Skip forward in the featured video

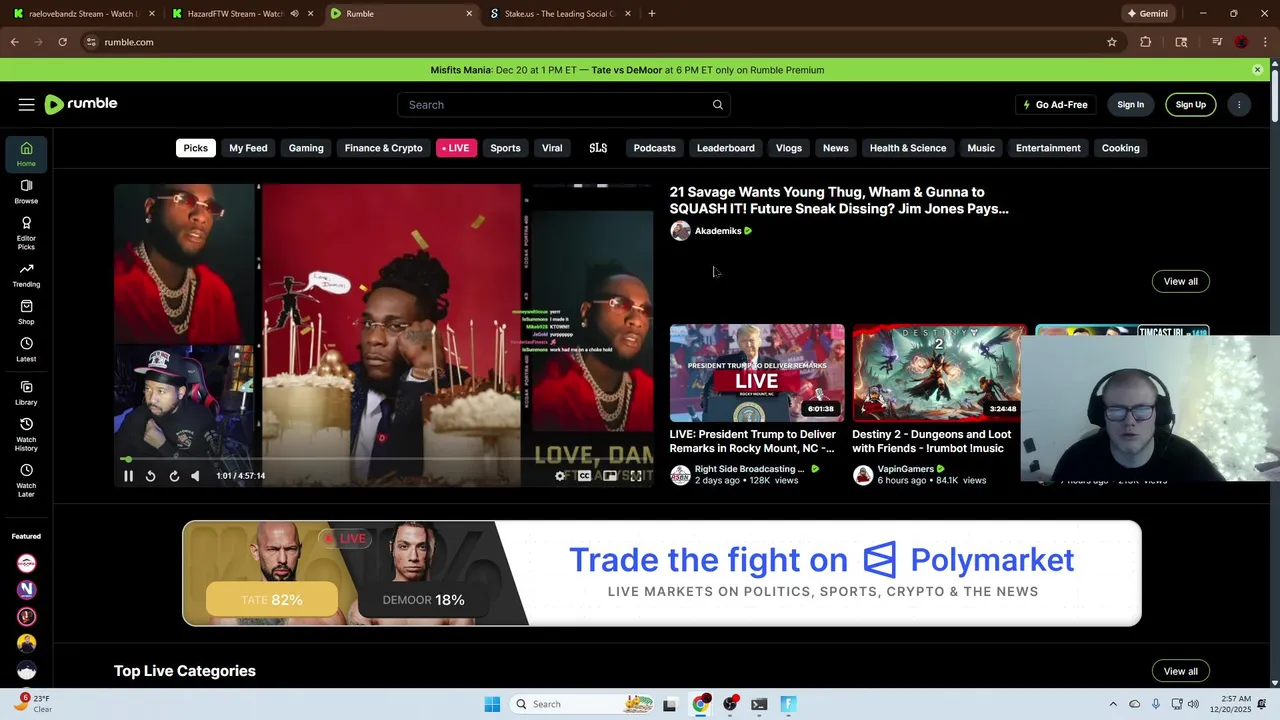point(174,476)
